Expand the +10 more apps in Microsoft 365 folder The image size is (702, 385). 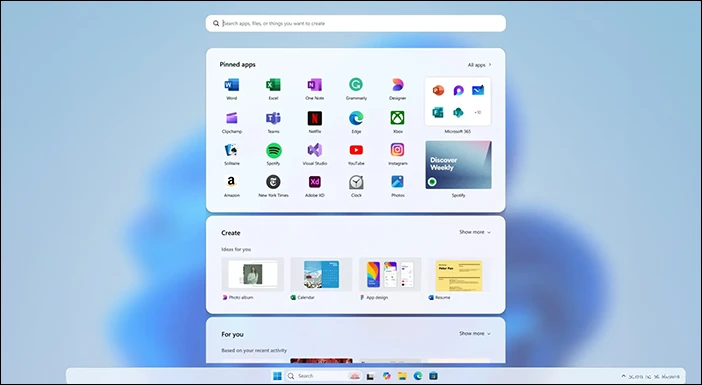point(478,112)
